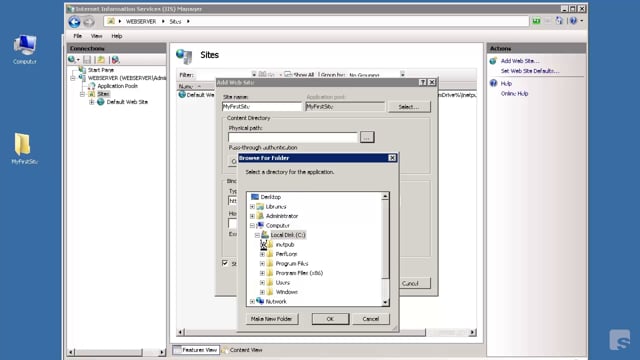Collapse the Sites node in Connections
This screenshot has height=360, width=640.
[x=82, y=94]
